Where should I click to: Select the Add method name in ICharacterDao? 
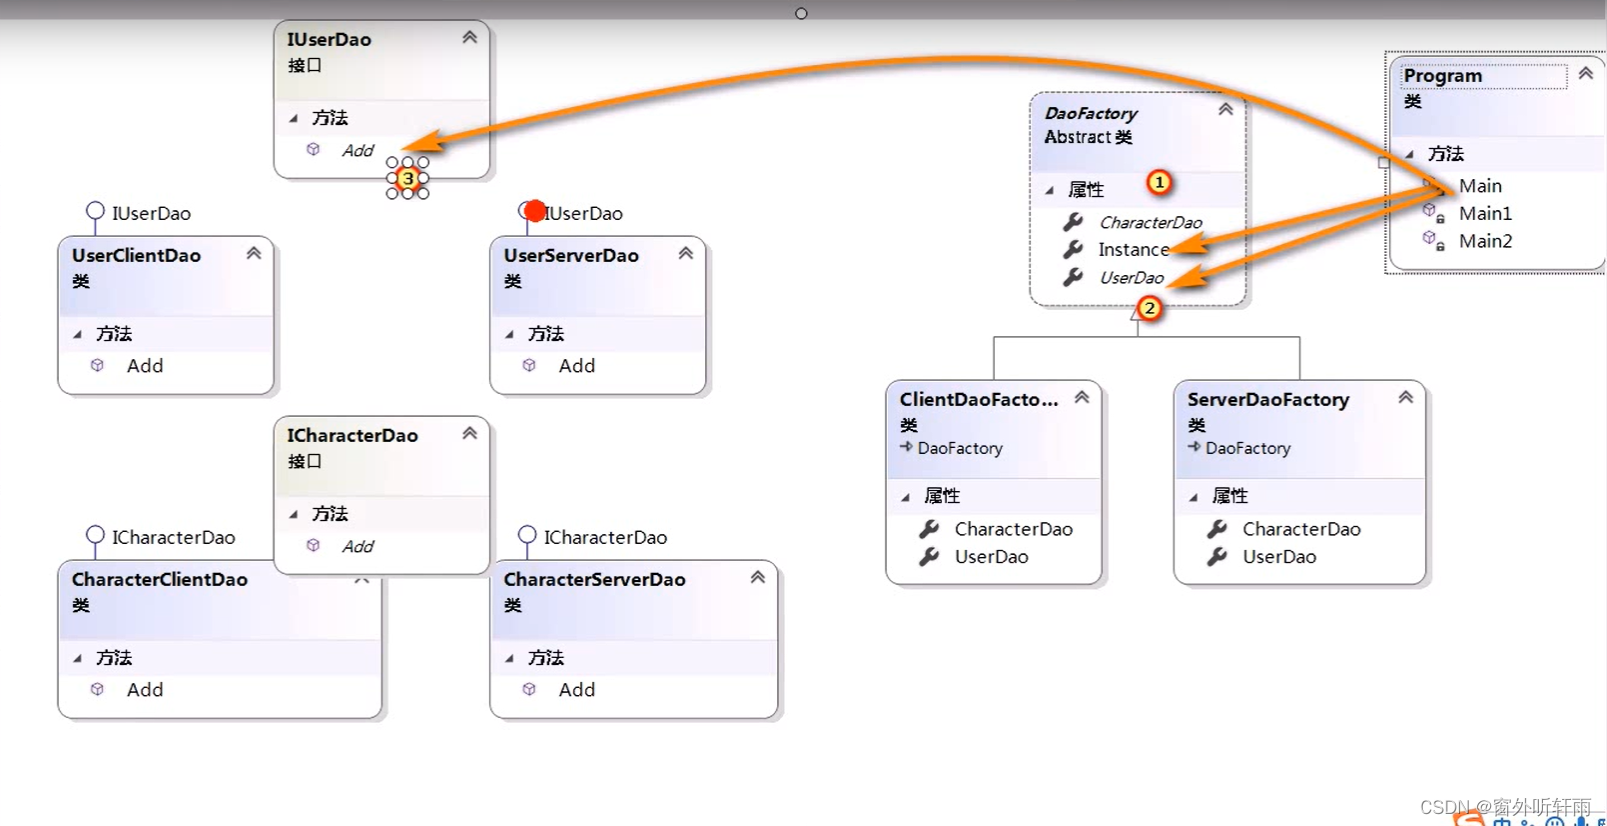click(358, 546)
